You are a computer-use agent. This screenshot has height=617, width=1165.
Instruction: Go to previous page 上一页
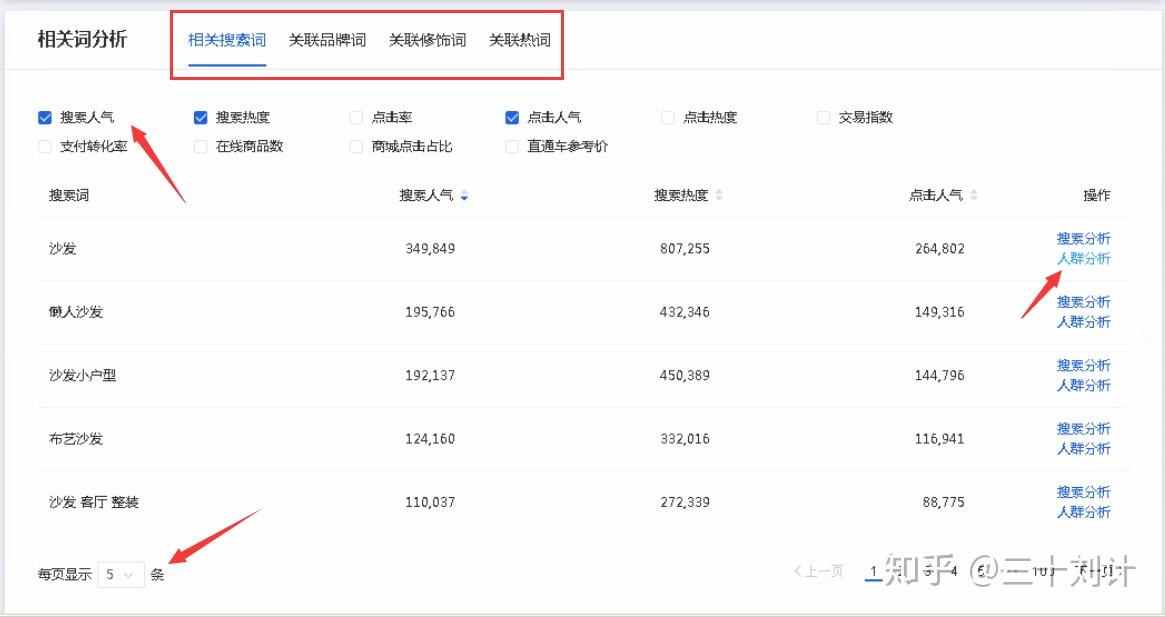pos(819,571)
